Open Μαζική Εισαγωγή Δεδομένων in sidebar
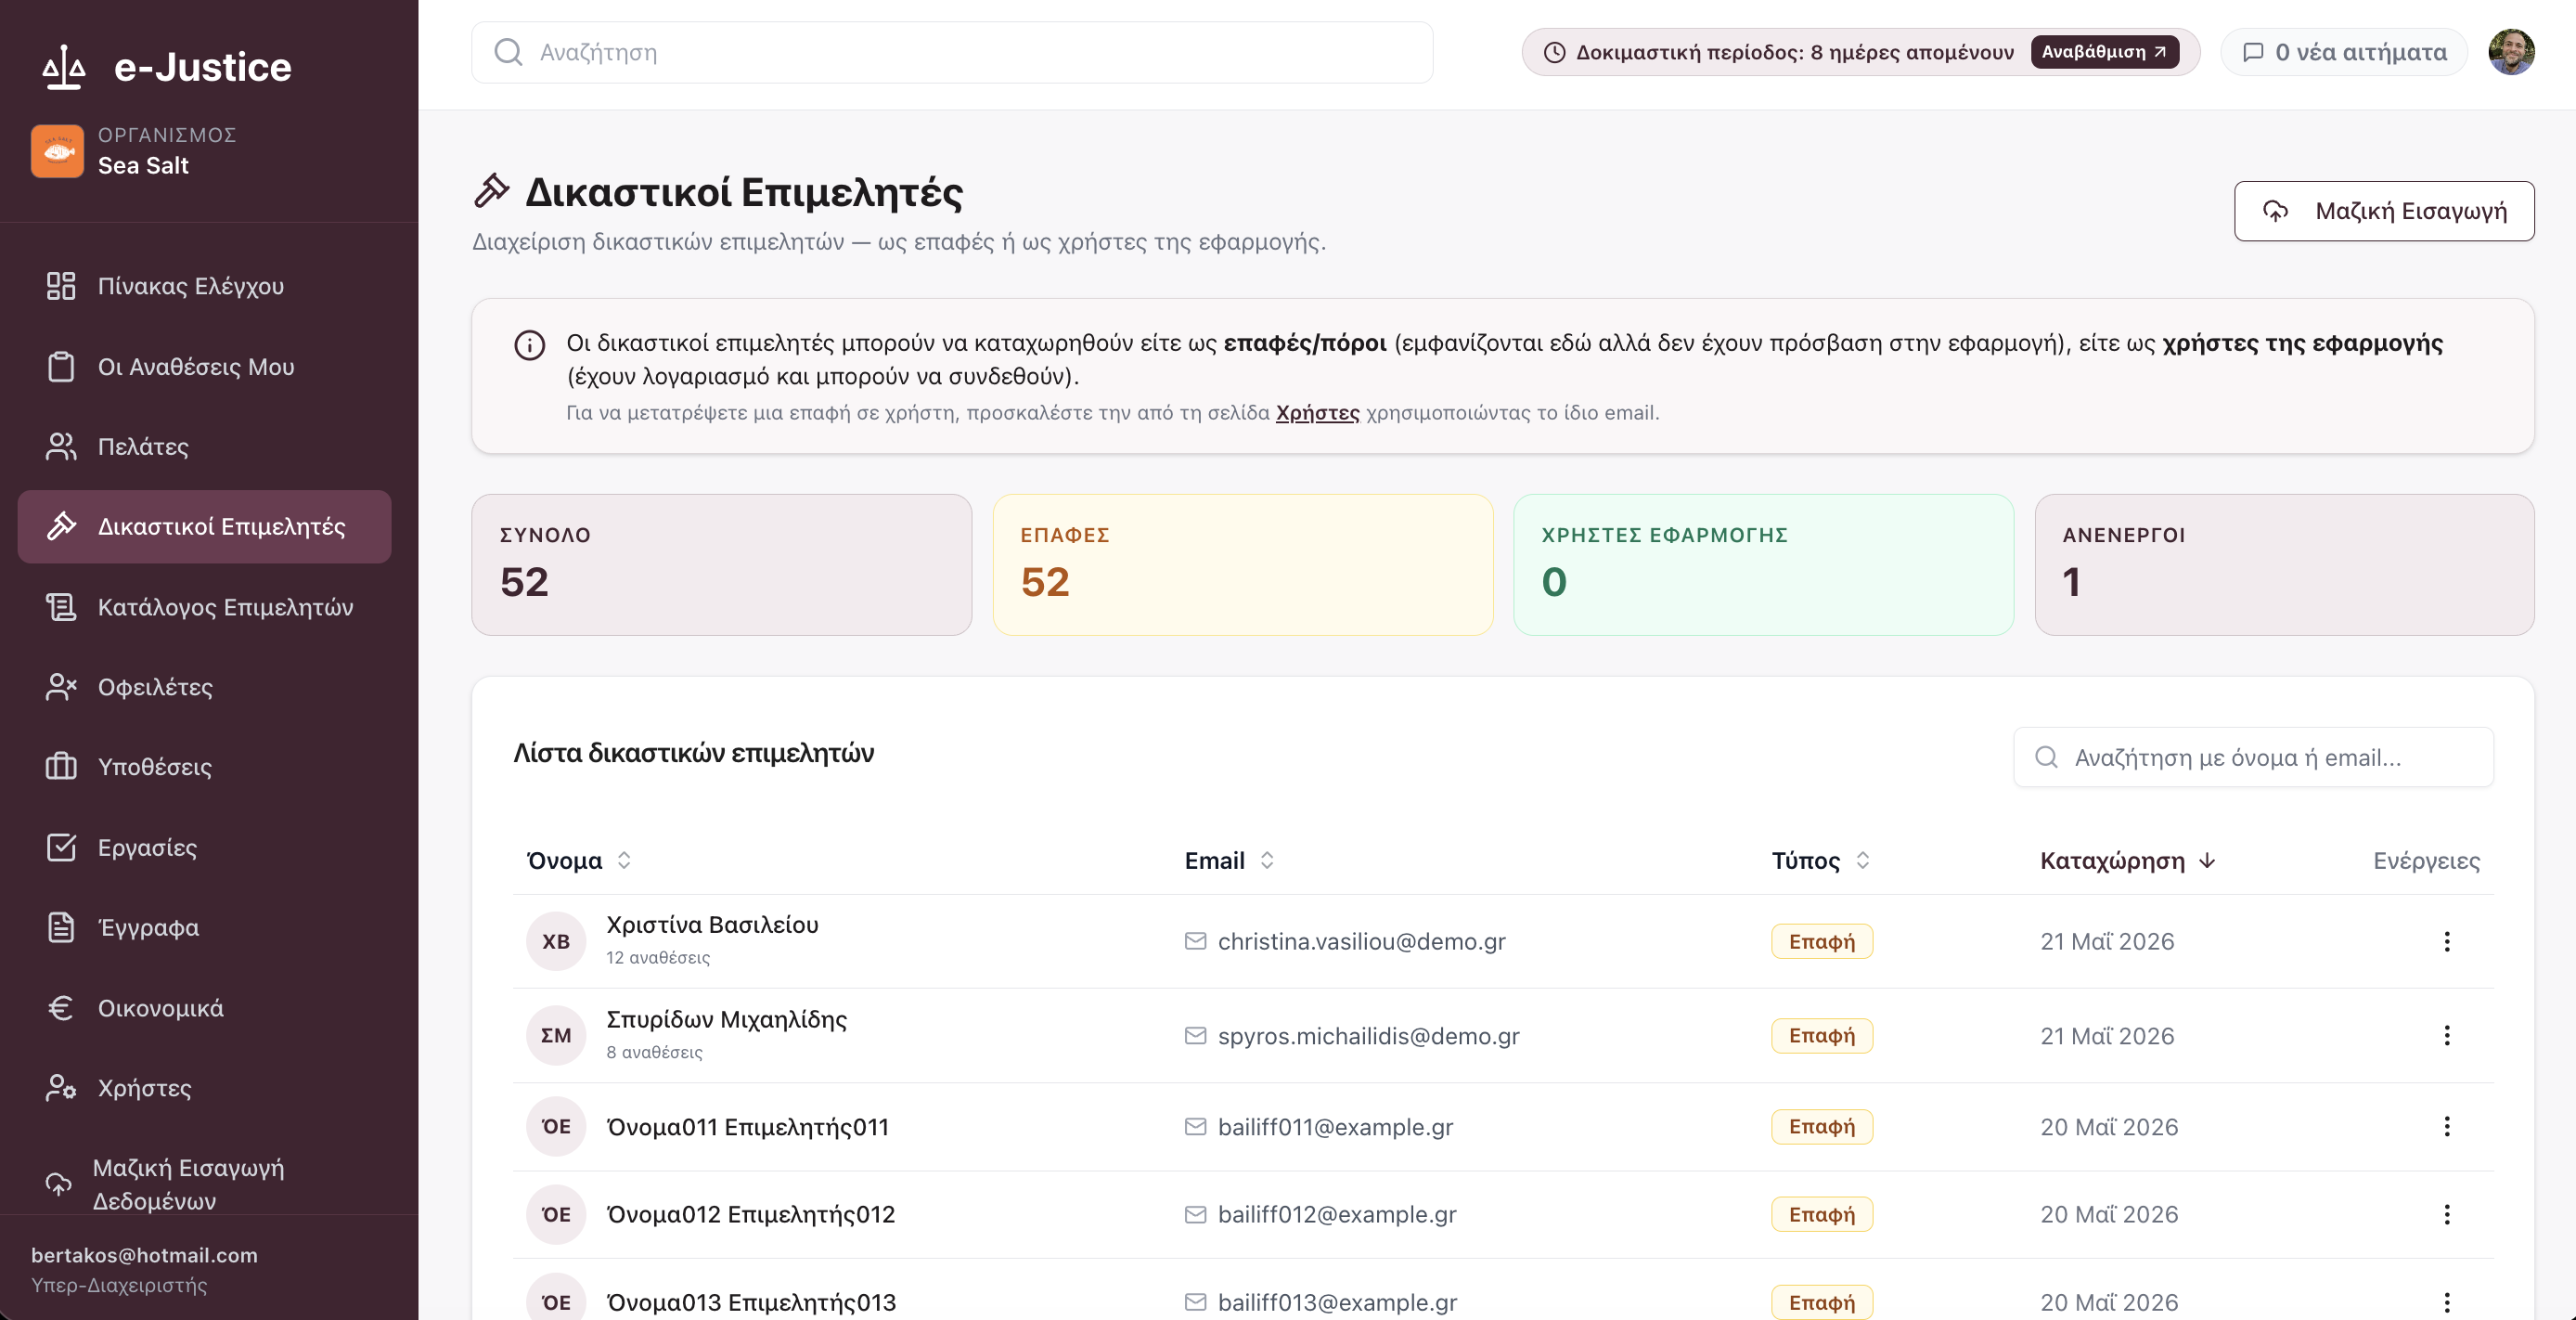Image resolution: width=2576 pixels, height=1320 pixels. (x=204, y=1184)
